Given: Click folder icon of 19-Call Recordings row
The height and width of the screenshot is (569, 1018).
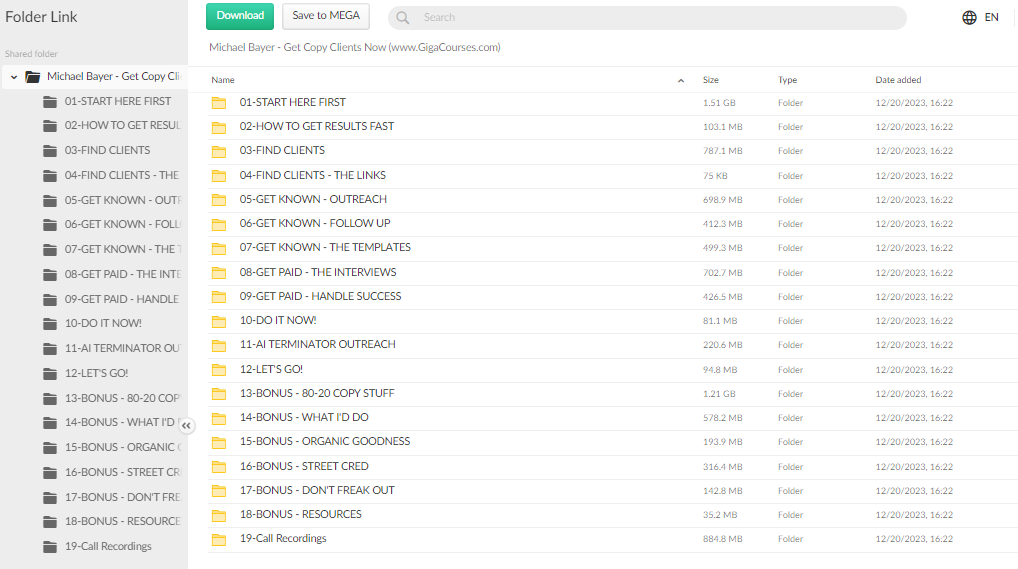Looking at the screenshot, I should 219,539.
